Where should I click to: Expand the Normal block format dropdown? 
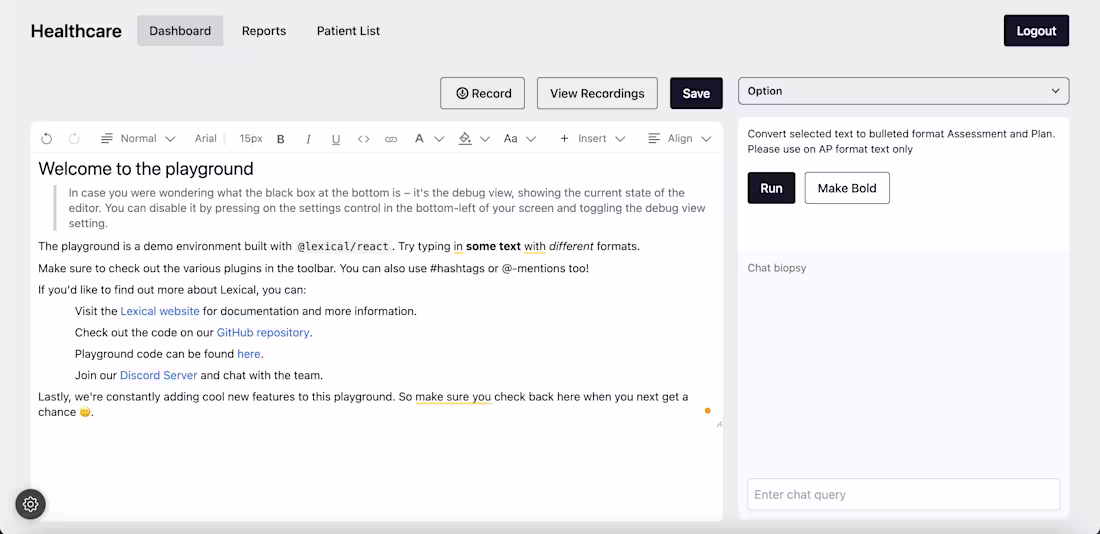coord(138,139)
